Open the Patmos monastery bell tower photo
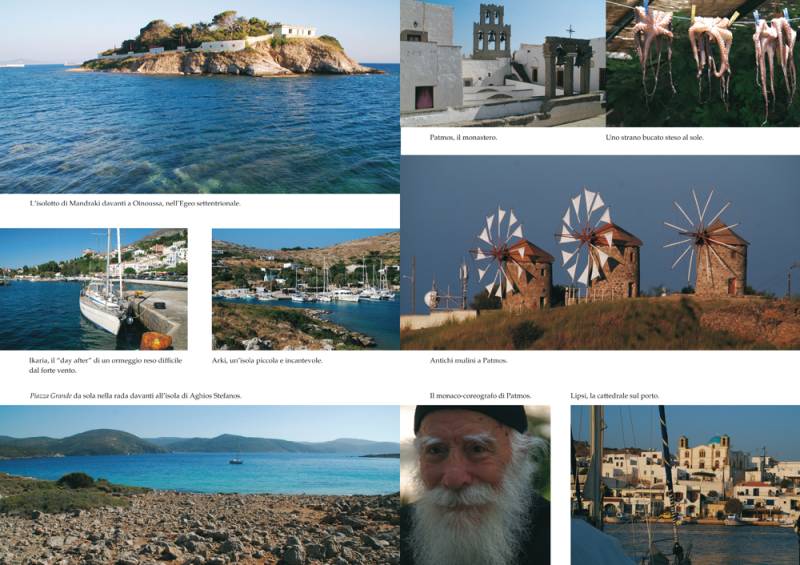800x565 pixels. coord(502,62)
